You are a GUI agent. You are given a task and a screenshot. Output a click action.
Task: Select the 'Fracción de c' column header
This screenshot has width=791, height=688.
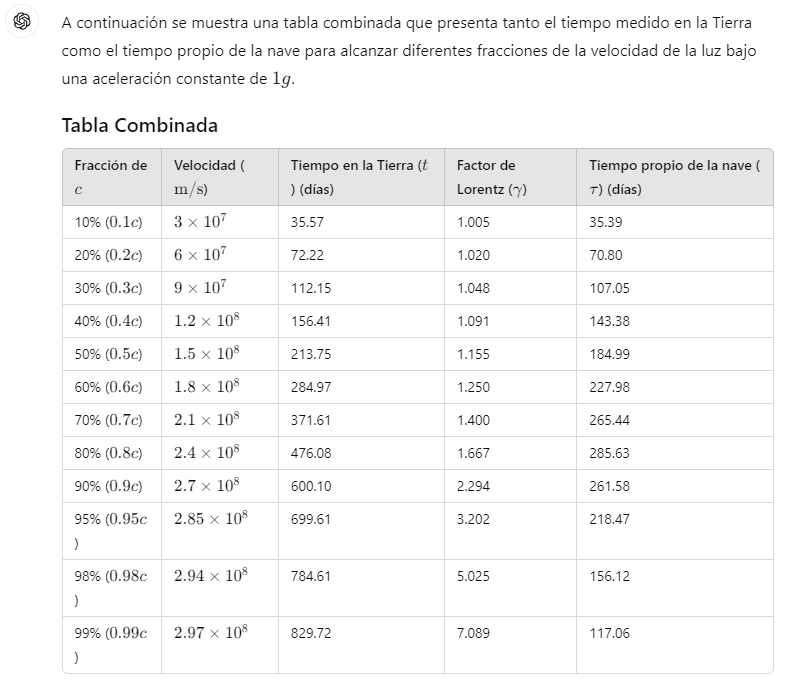tap(112, 177)
